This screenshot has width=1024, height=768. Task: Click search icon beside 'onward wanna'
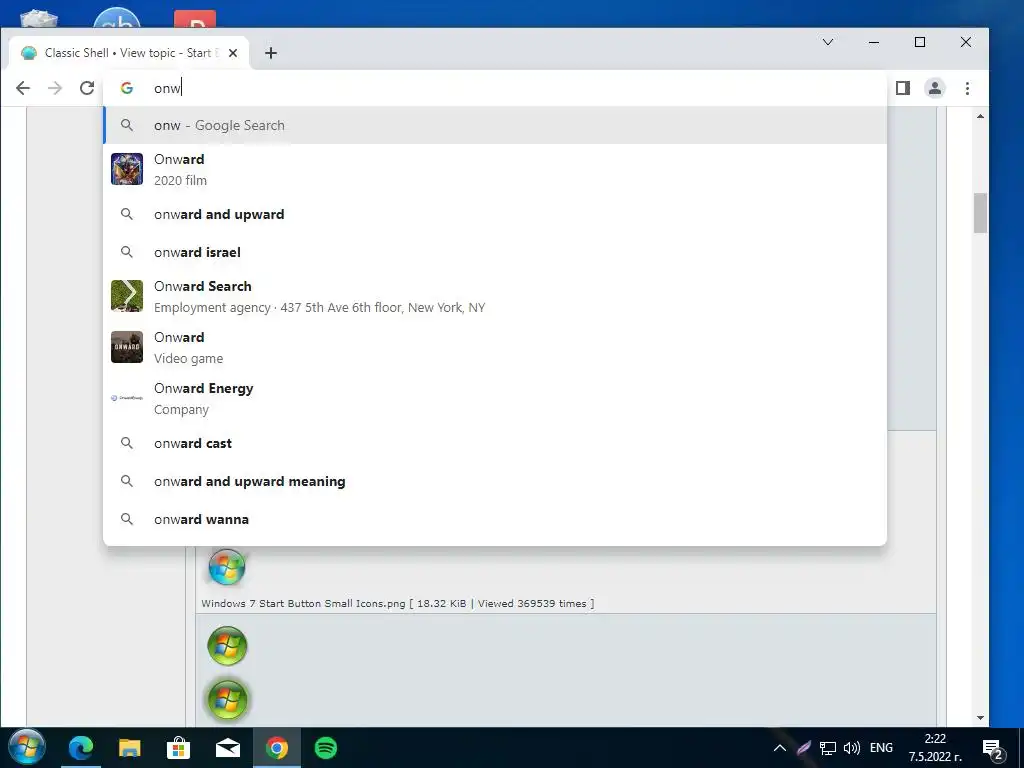[x=127, y=519]
